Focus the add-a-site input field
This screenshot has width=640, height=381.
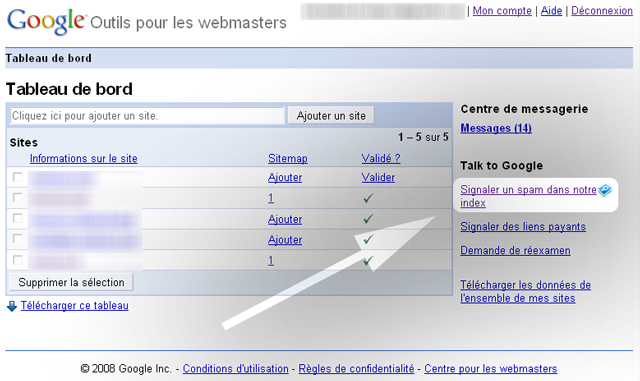point(147,116)
